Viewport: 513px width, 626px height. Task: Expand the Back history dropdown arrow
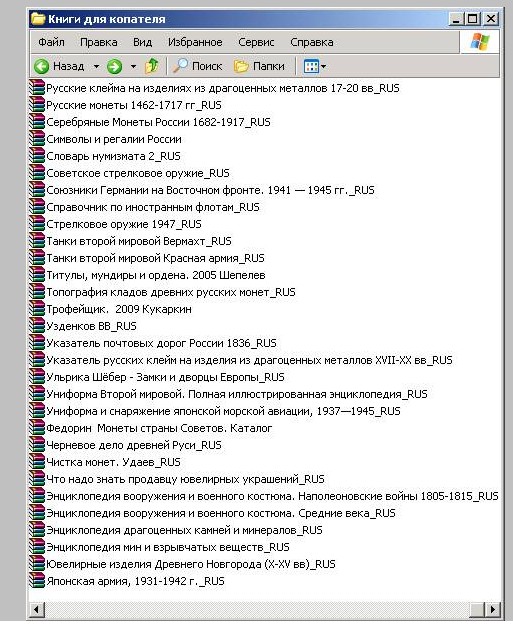point(96,66)
